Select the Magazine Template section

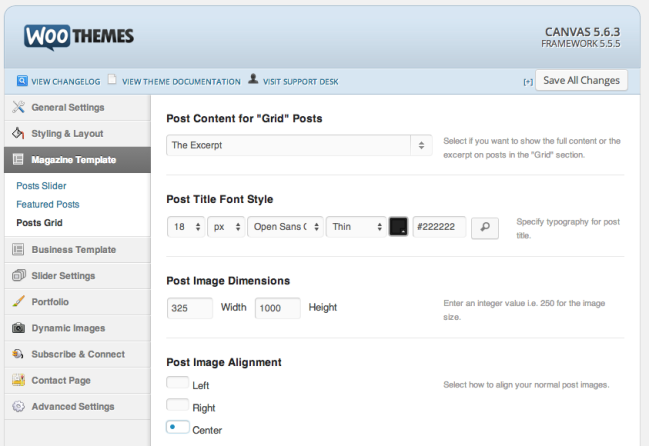coord(77,160)
